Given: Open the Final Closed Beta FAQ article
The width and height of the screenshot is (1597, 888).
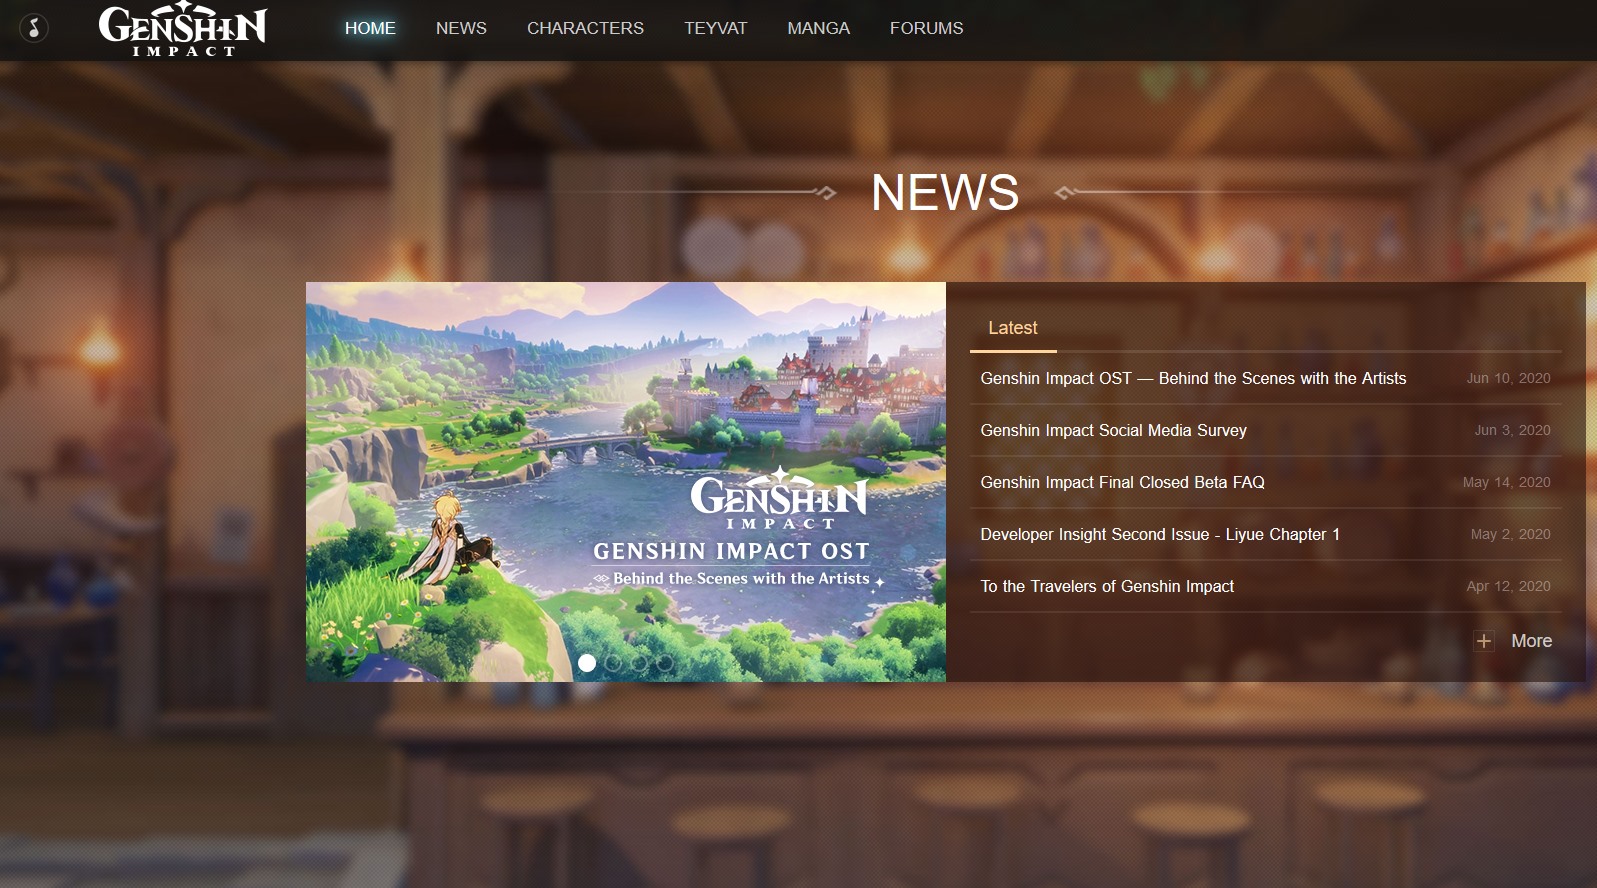Looking at the screenshot, I should point(1122,482).
